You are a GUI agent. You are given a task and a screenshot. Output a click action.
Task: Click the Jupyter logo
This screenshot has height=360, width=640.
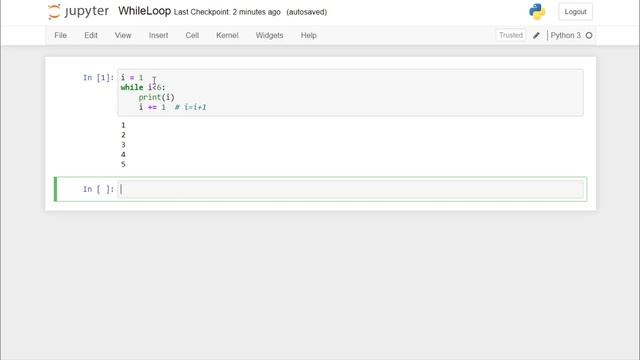tap(78, 11)
